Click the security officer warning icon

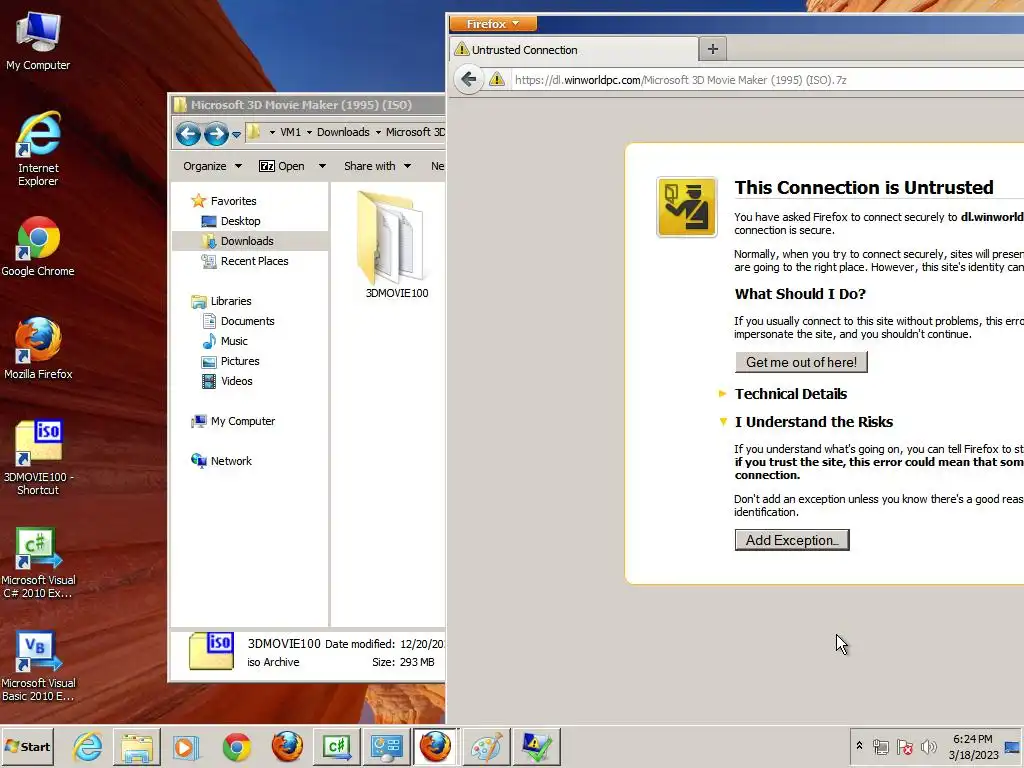(x=686, y=207)
